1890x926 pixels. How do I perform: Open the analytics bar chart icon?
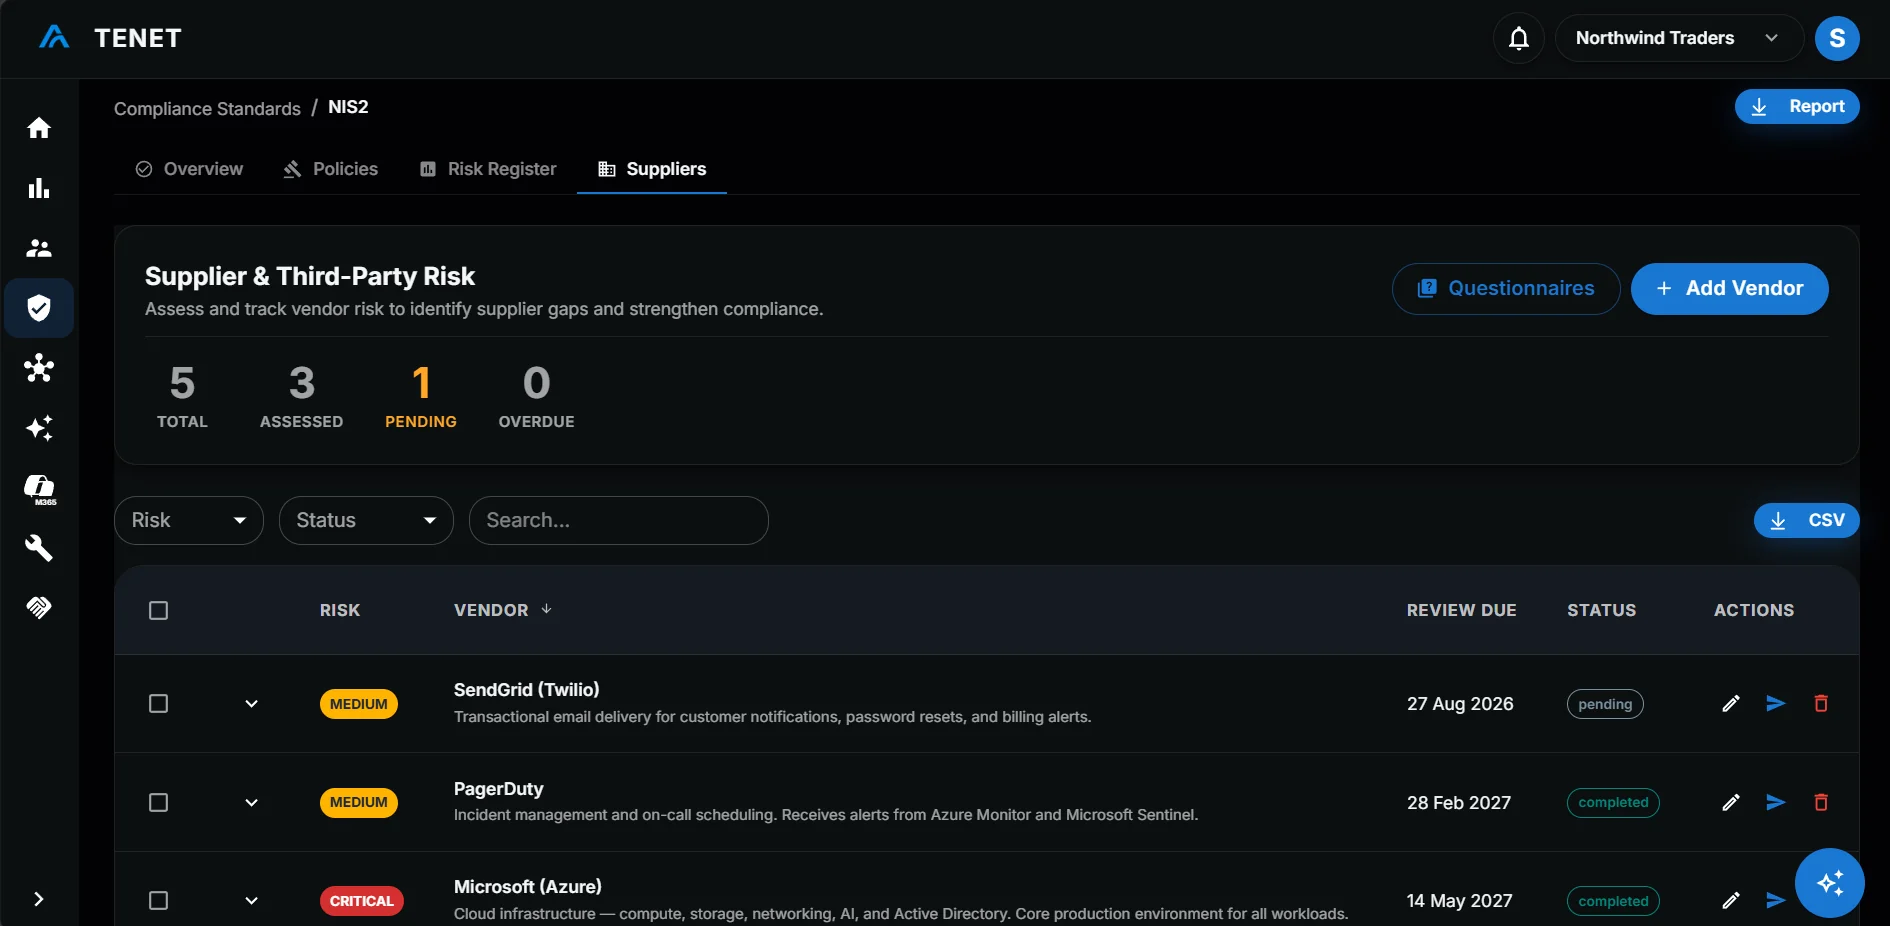39,188
